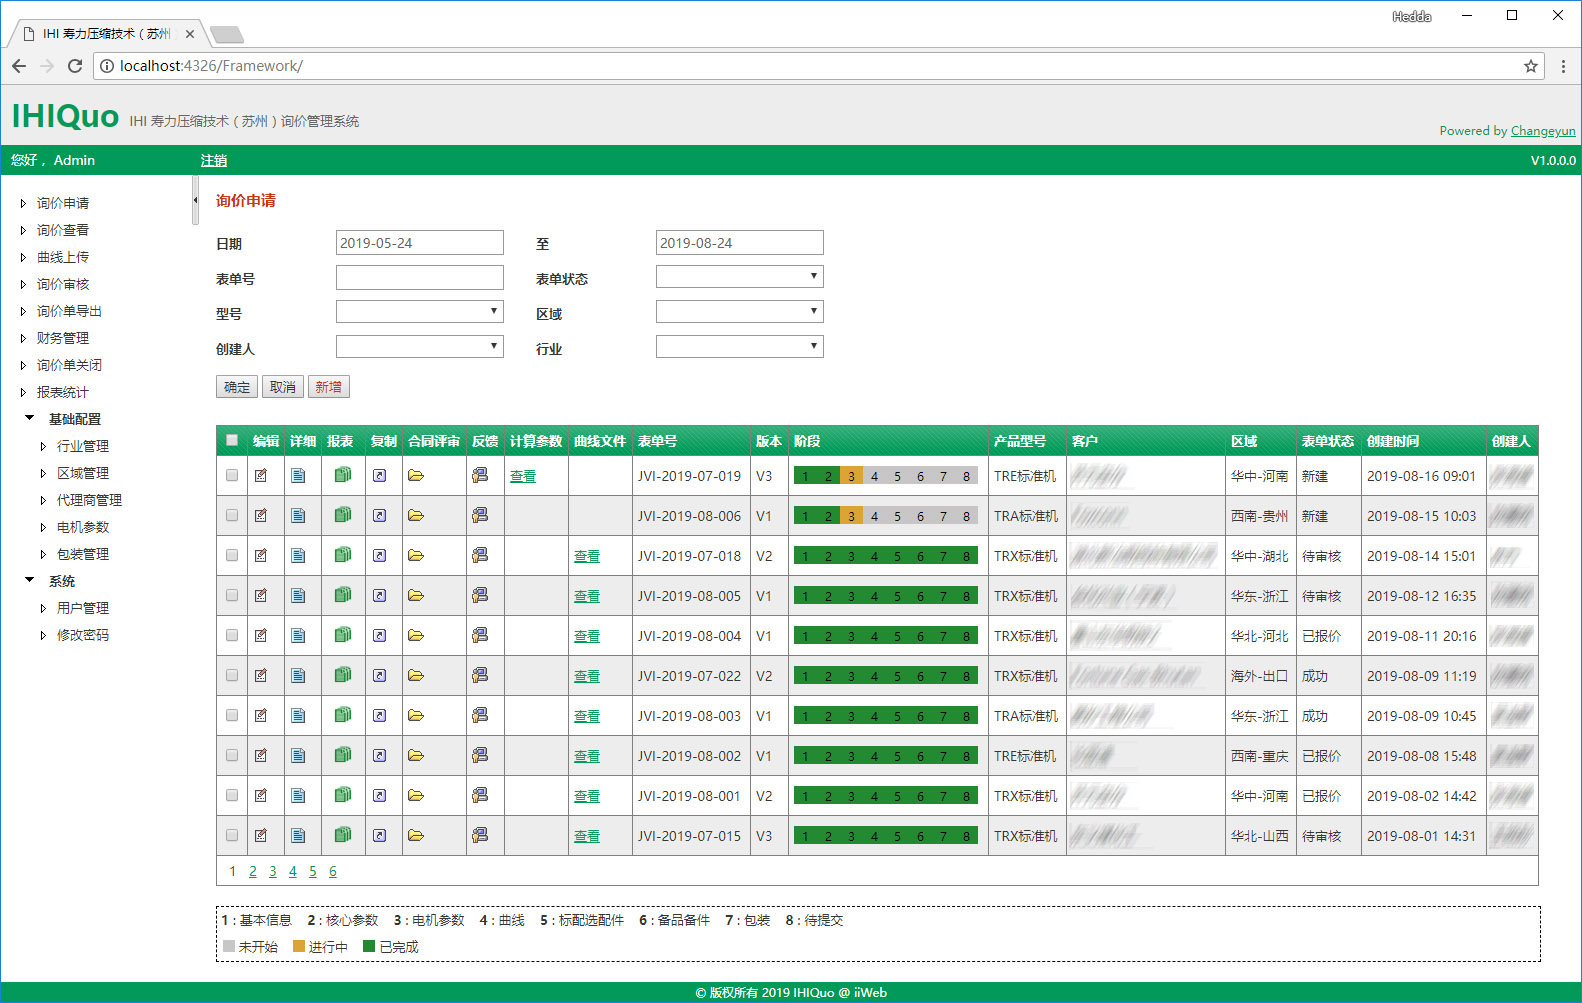The height and width of the screenshot is (1003, 1582).
Task: Open feedback icon for JVI-2019-08-005
Action: click(x=480, y=595)
